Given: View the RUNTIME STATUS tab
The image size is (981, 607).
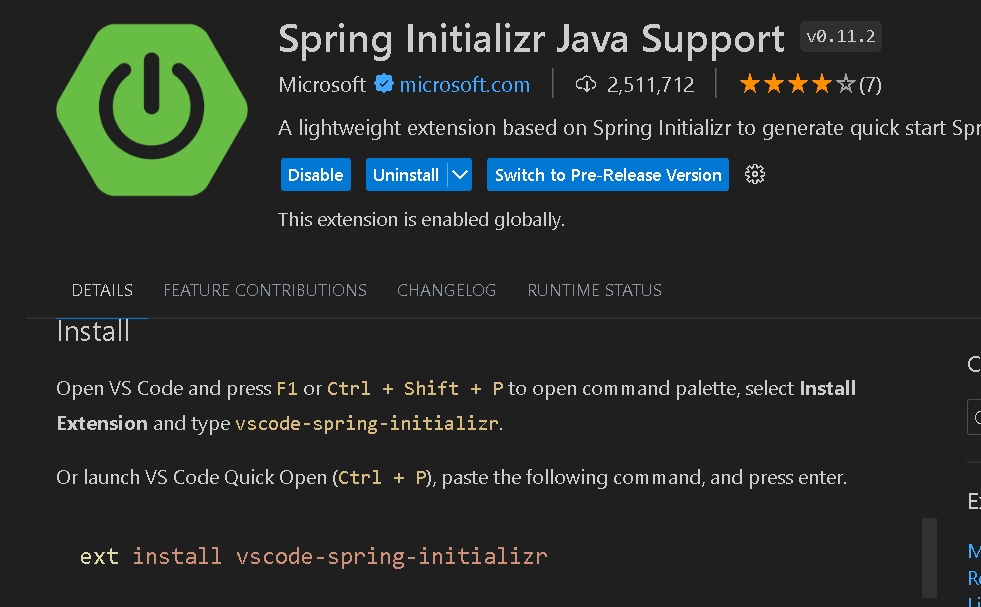Looking at the screenshot, I should click(594, 290).
